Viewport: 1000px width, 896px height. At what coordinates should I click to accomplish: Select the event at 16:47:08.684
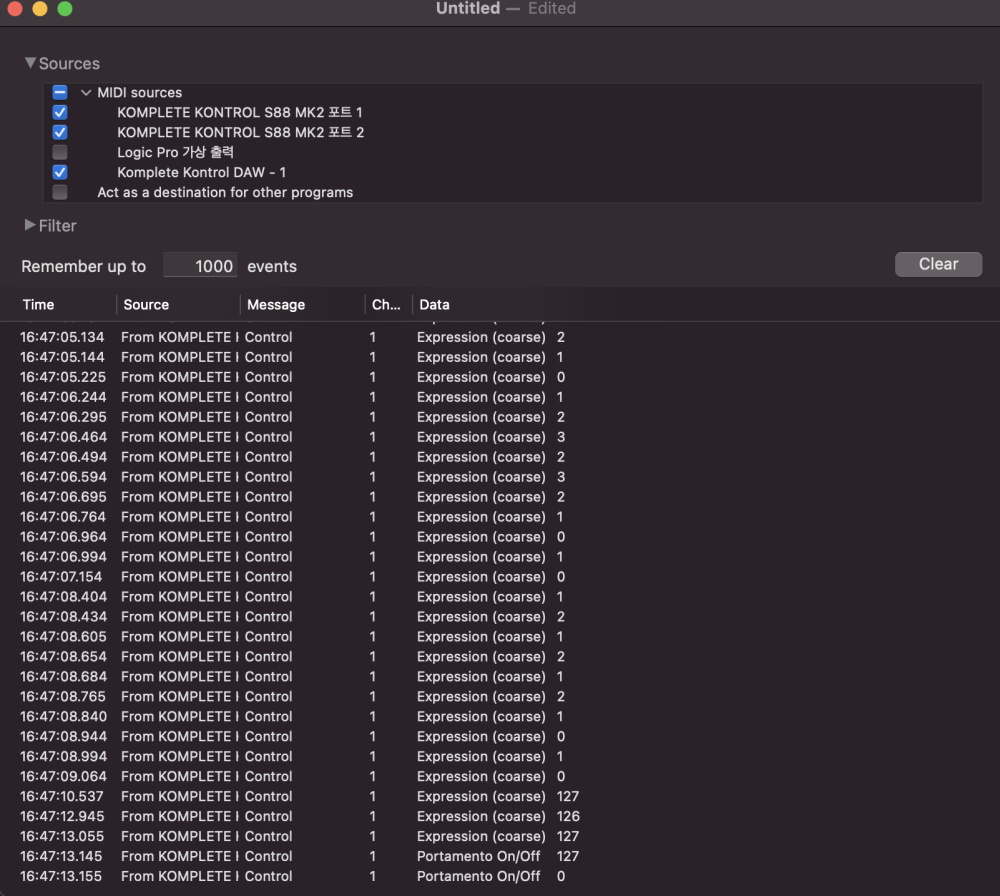pos(500,677)
